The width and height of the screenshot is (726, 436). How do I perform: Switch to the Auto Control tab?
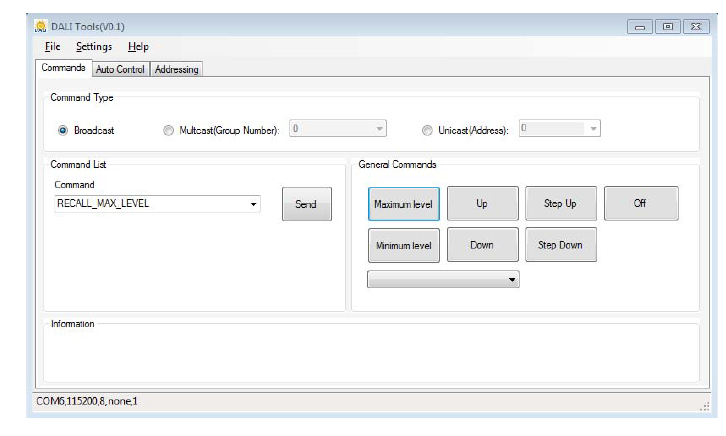[120, 69]
